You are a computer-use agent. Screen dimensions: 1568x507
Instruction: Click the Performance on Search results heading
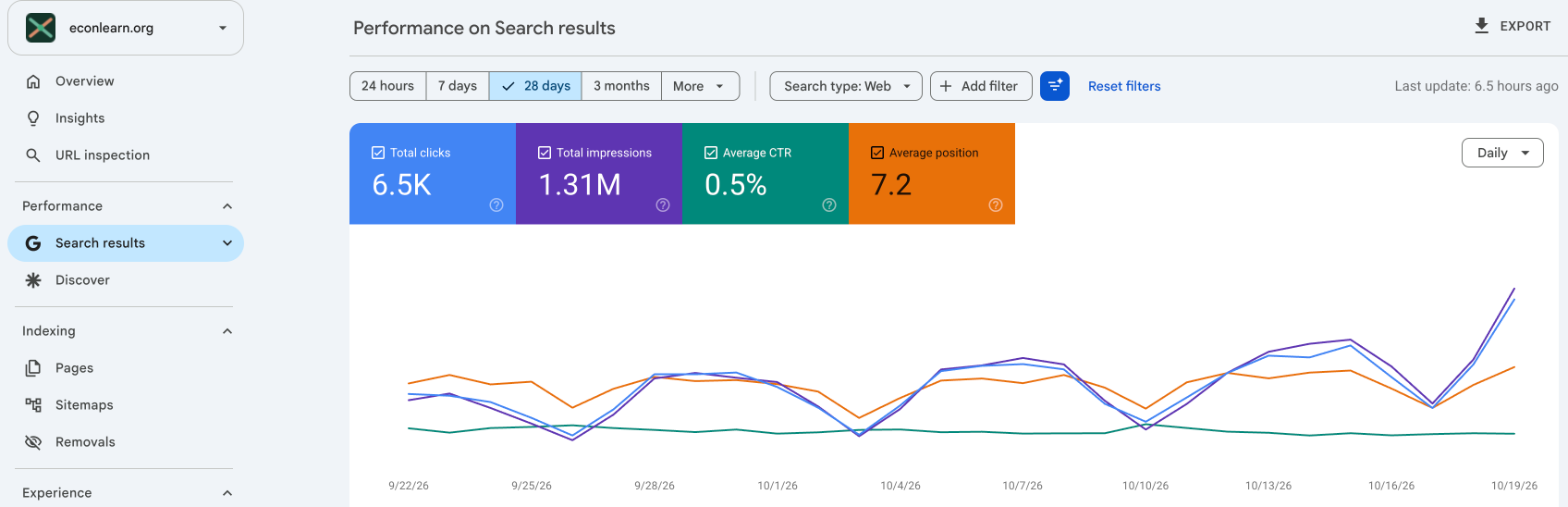[484, 28]
